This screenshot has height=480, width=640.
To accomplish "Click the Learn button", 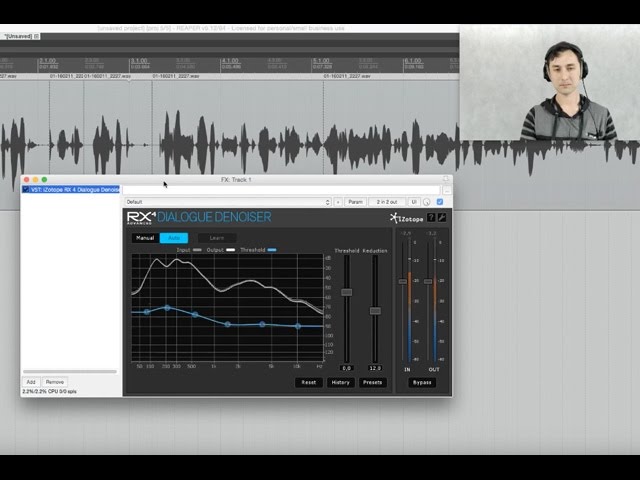I will (x=217, y=238).
